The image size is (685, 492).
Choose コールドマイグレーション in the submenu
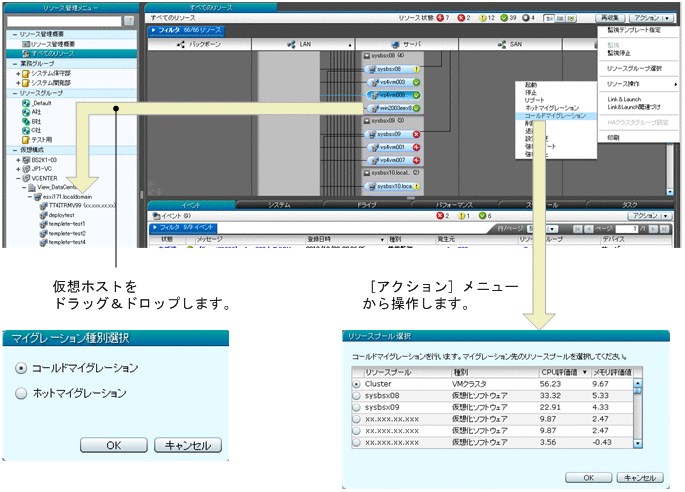(x=555, y=116)
